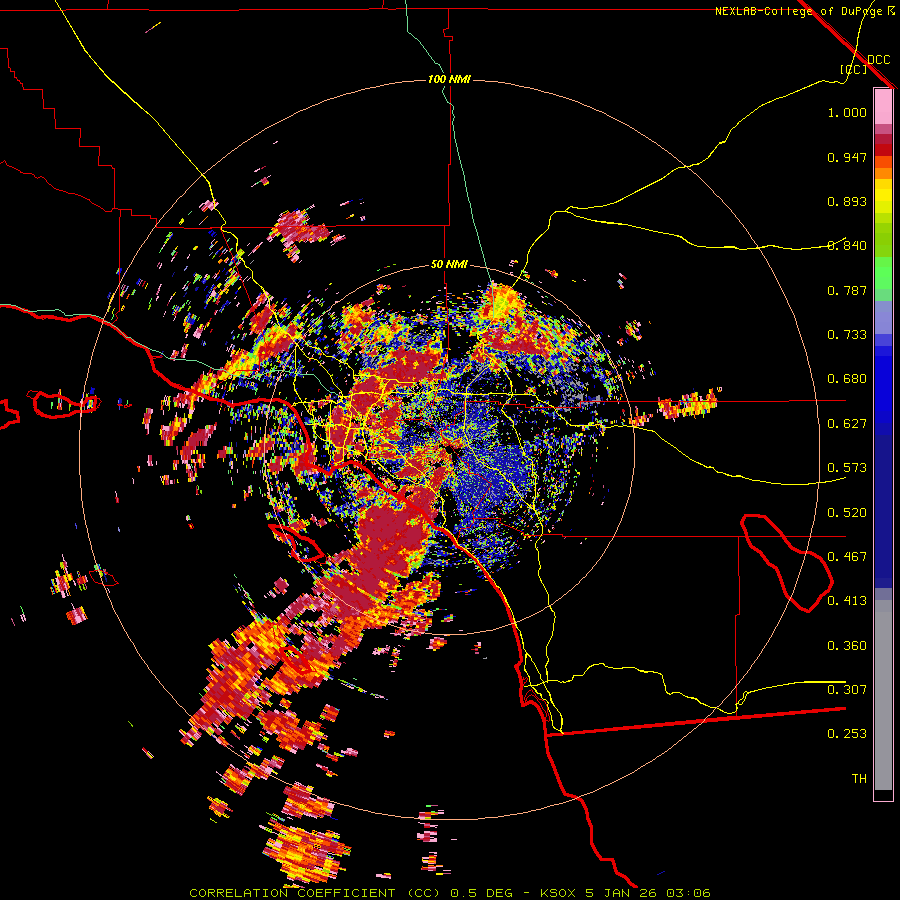Image resolution: width=900 pixels, height=900 pixels.
Task: Select the 100 NMI range ring label
Action: [x=449, y=79]
